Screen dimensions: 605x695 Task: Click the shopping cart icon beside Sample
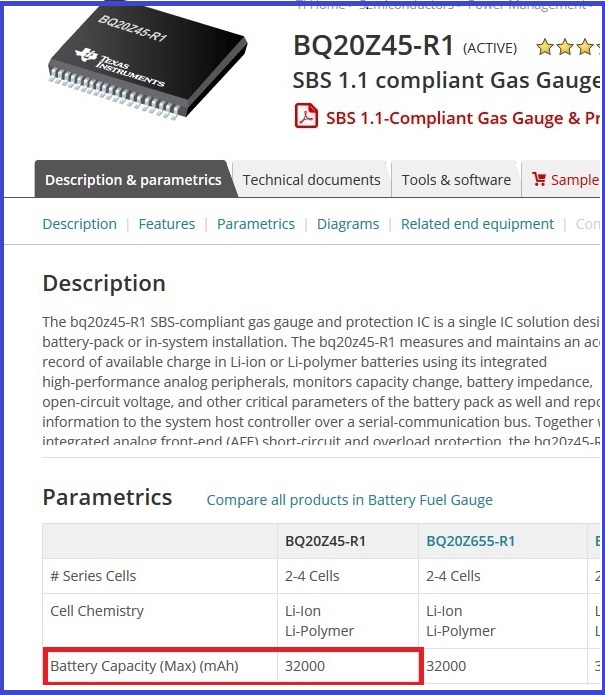539,180
